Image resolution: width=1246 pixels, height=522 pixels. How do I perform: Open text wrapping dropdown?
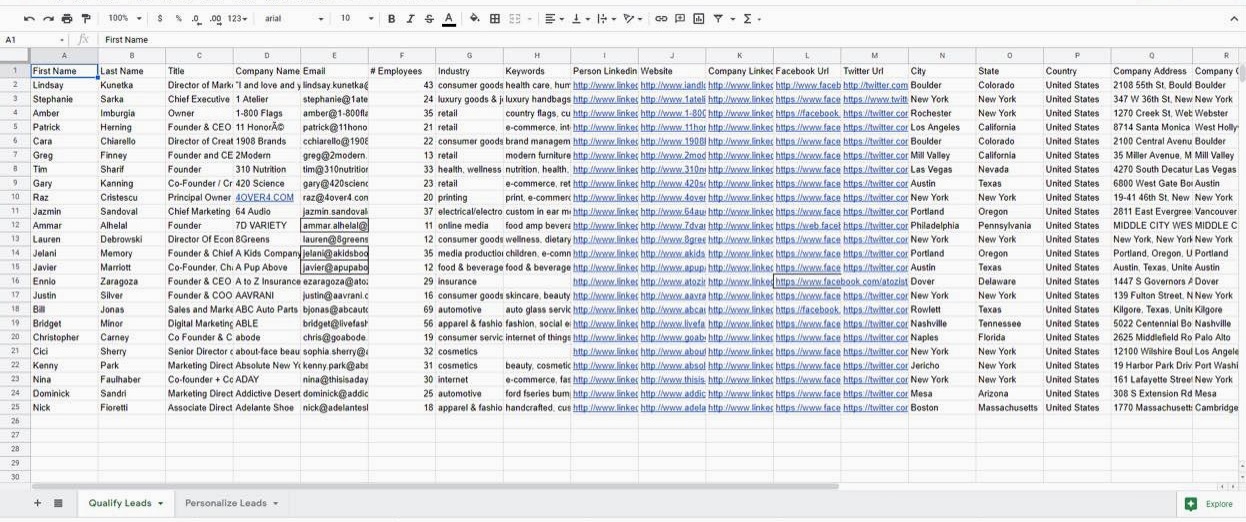(x=606, y=19)
